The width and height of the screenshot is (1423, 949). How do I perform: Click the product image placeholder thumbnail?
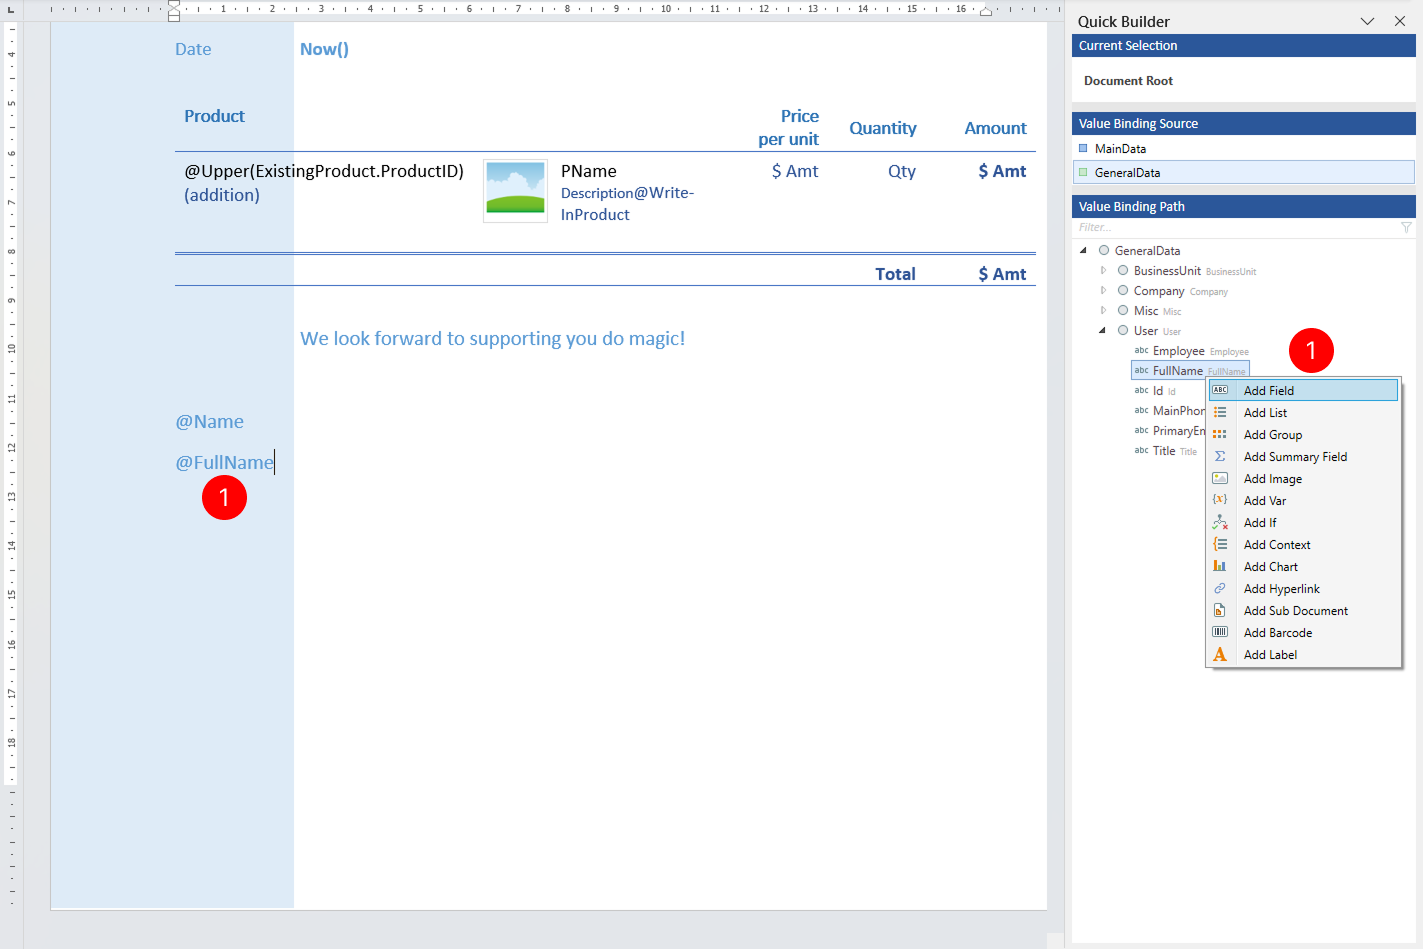click(x=515, y=190)
